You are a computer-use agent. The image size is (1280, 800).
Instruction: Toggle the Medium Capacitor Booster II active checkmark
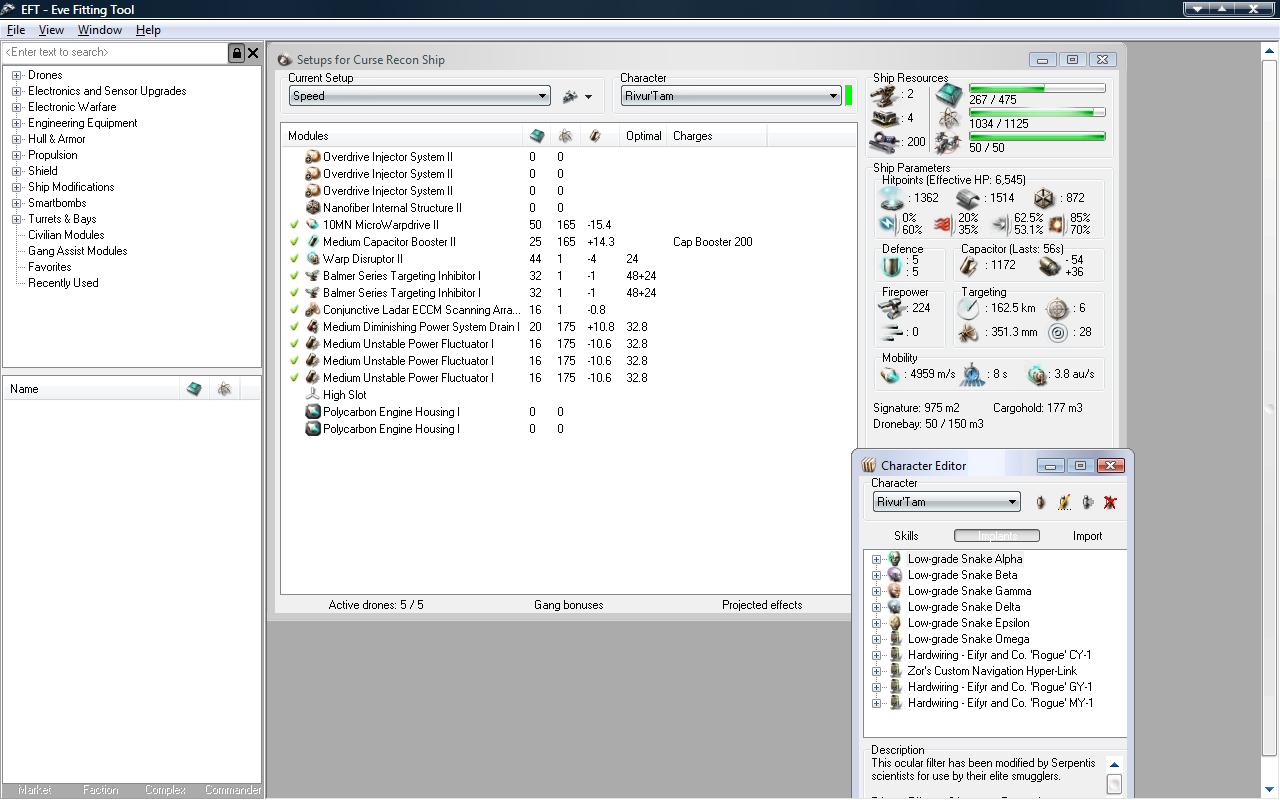(294, 242)
